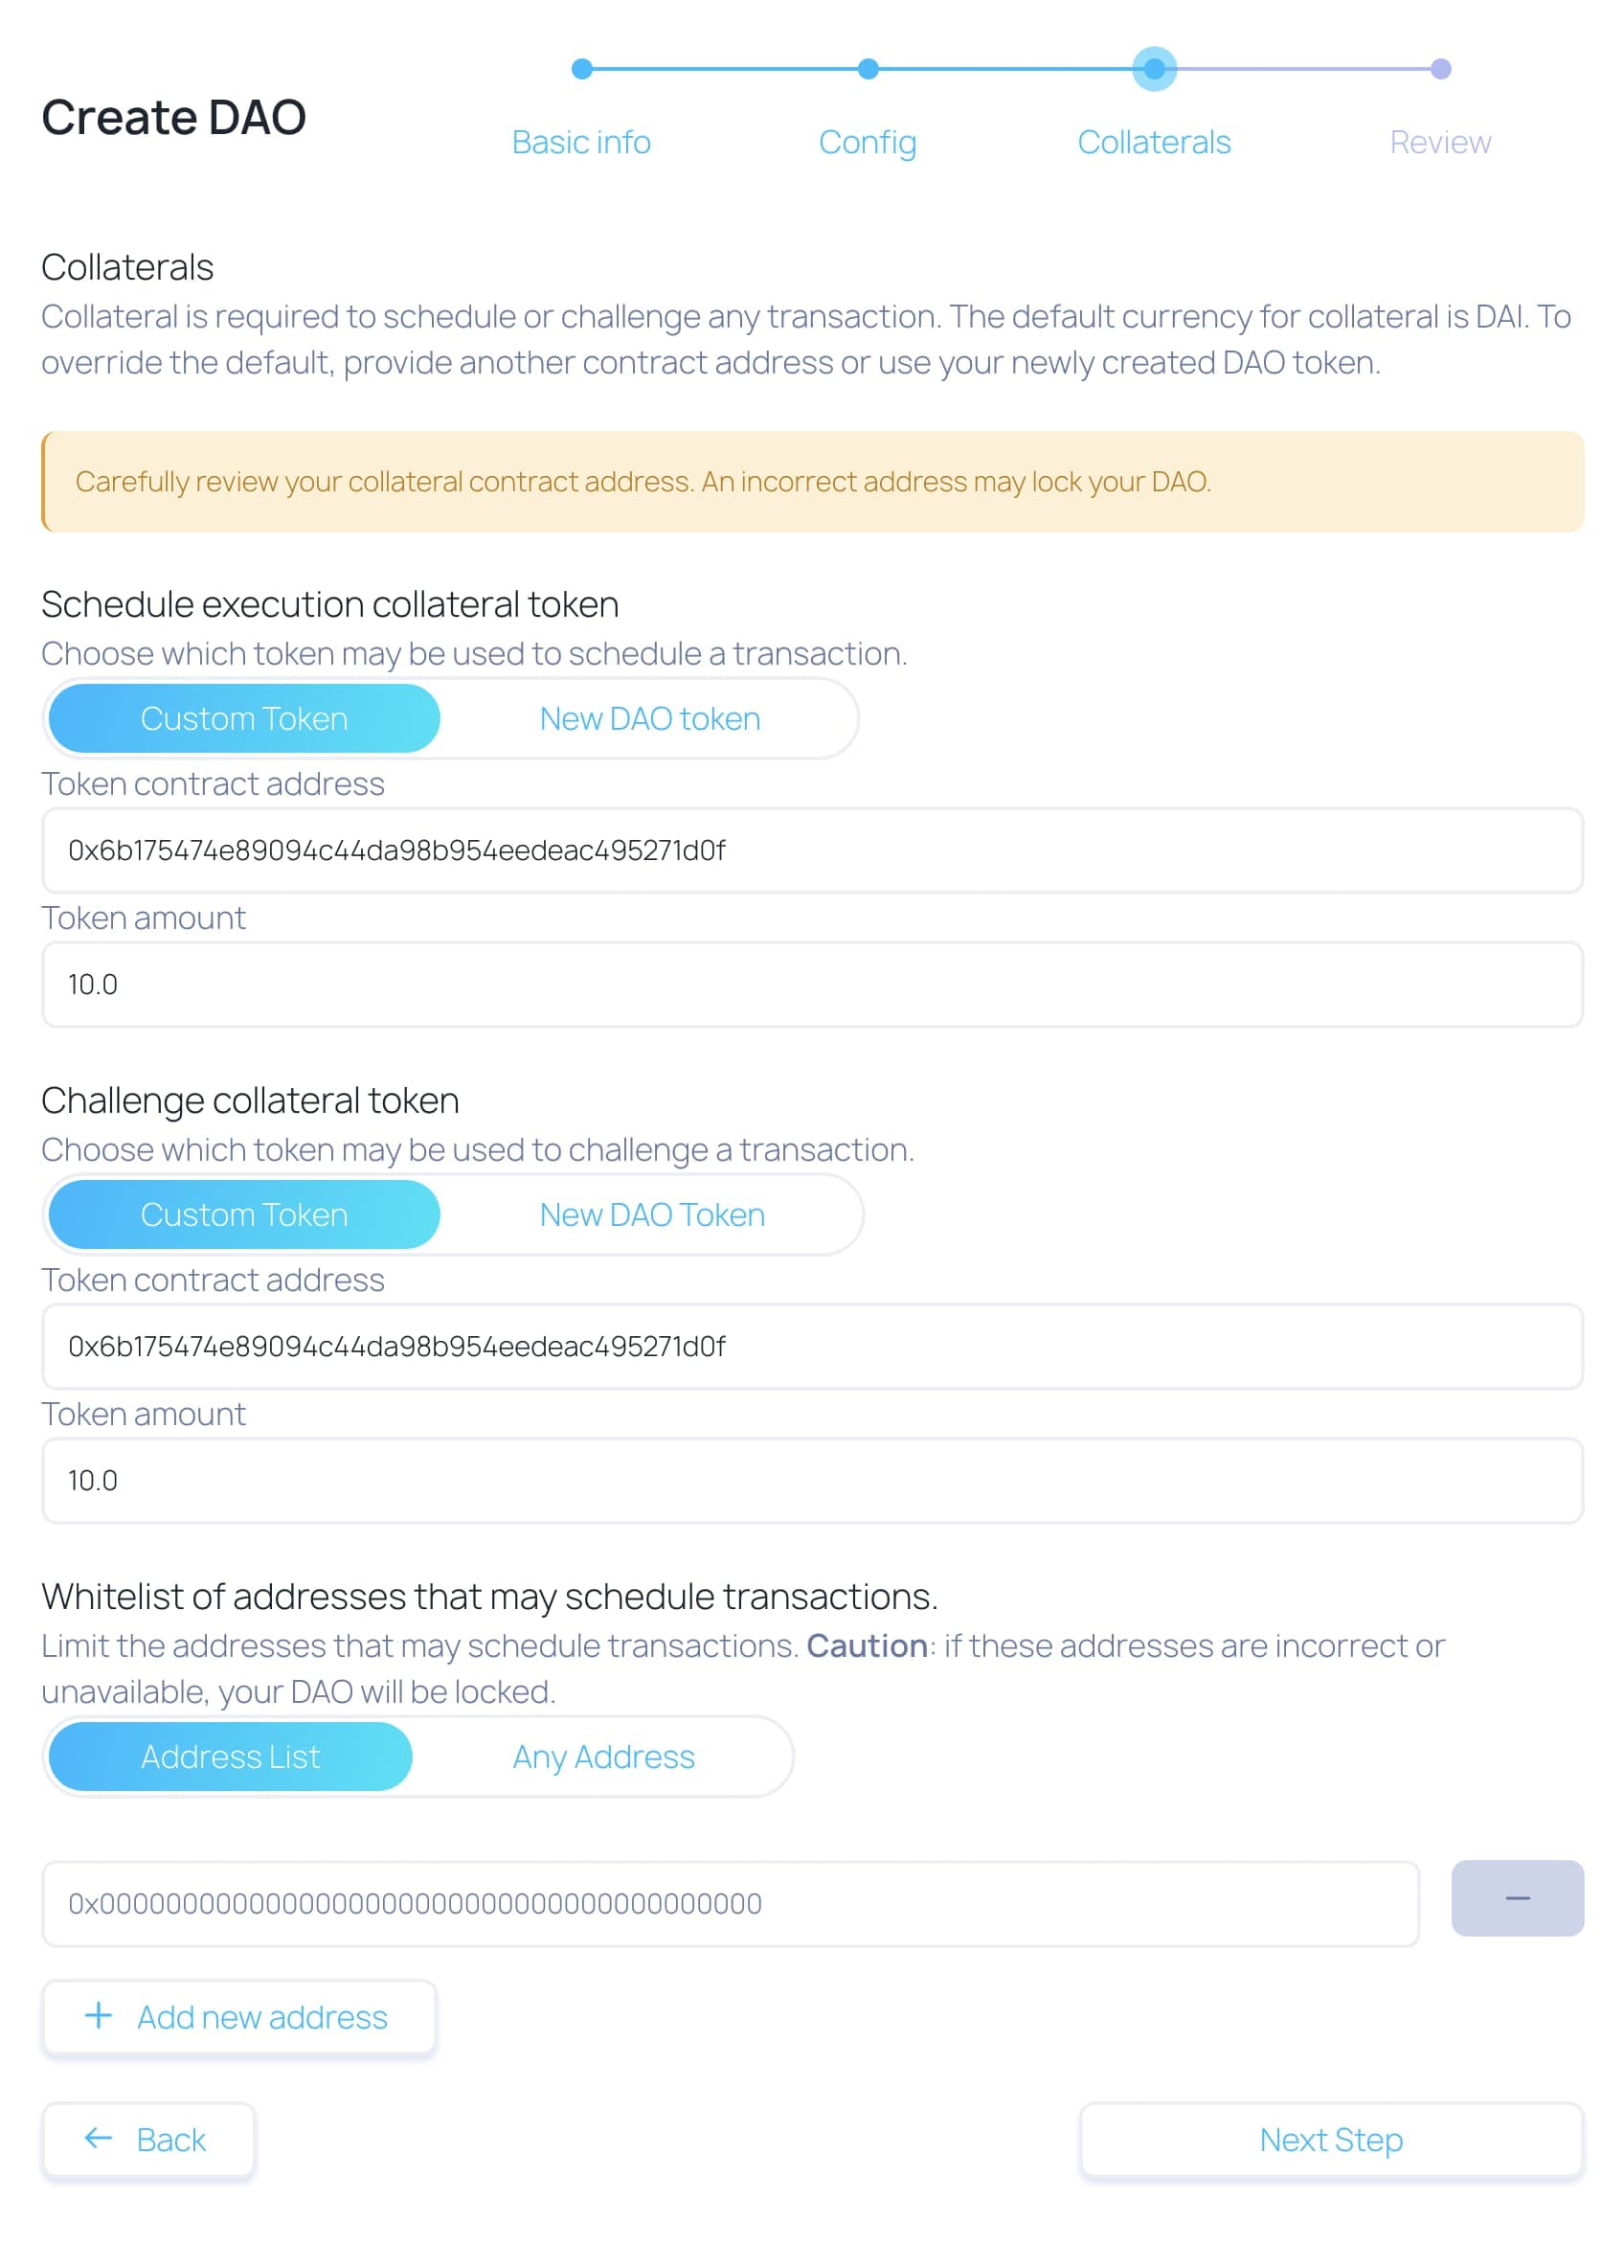Select New DAO token for schedule collateral
Viewport: 1624px width, 2268px height.
648,718
